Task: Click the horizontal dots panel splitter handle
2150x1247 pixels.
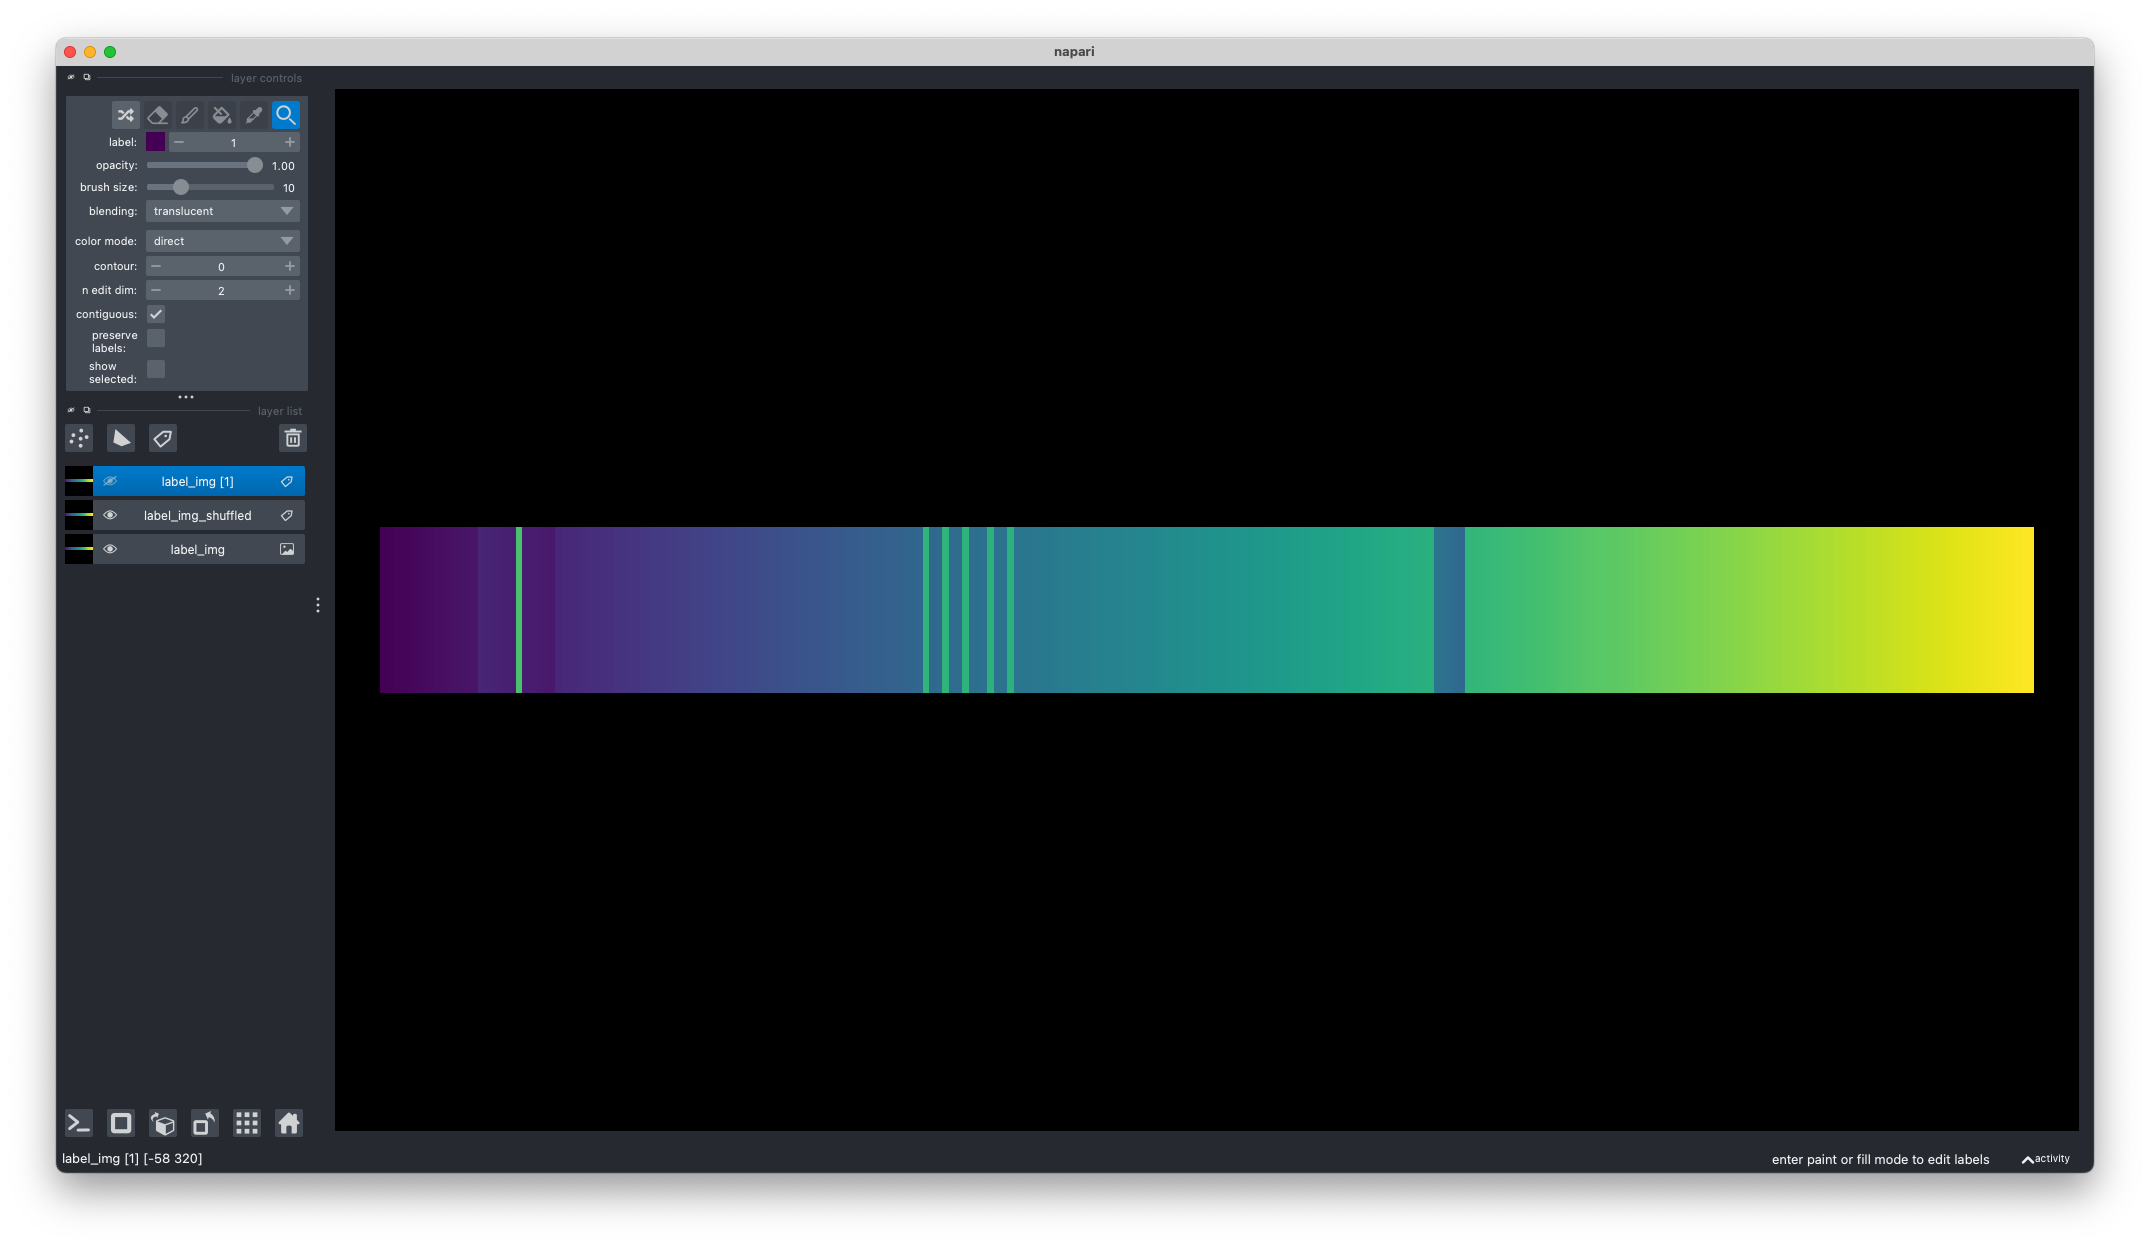Action: [x=186, y=397]
